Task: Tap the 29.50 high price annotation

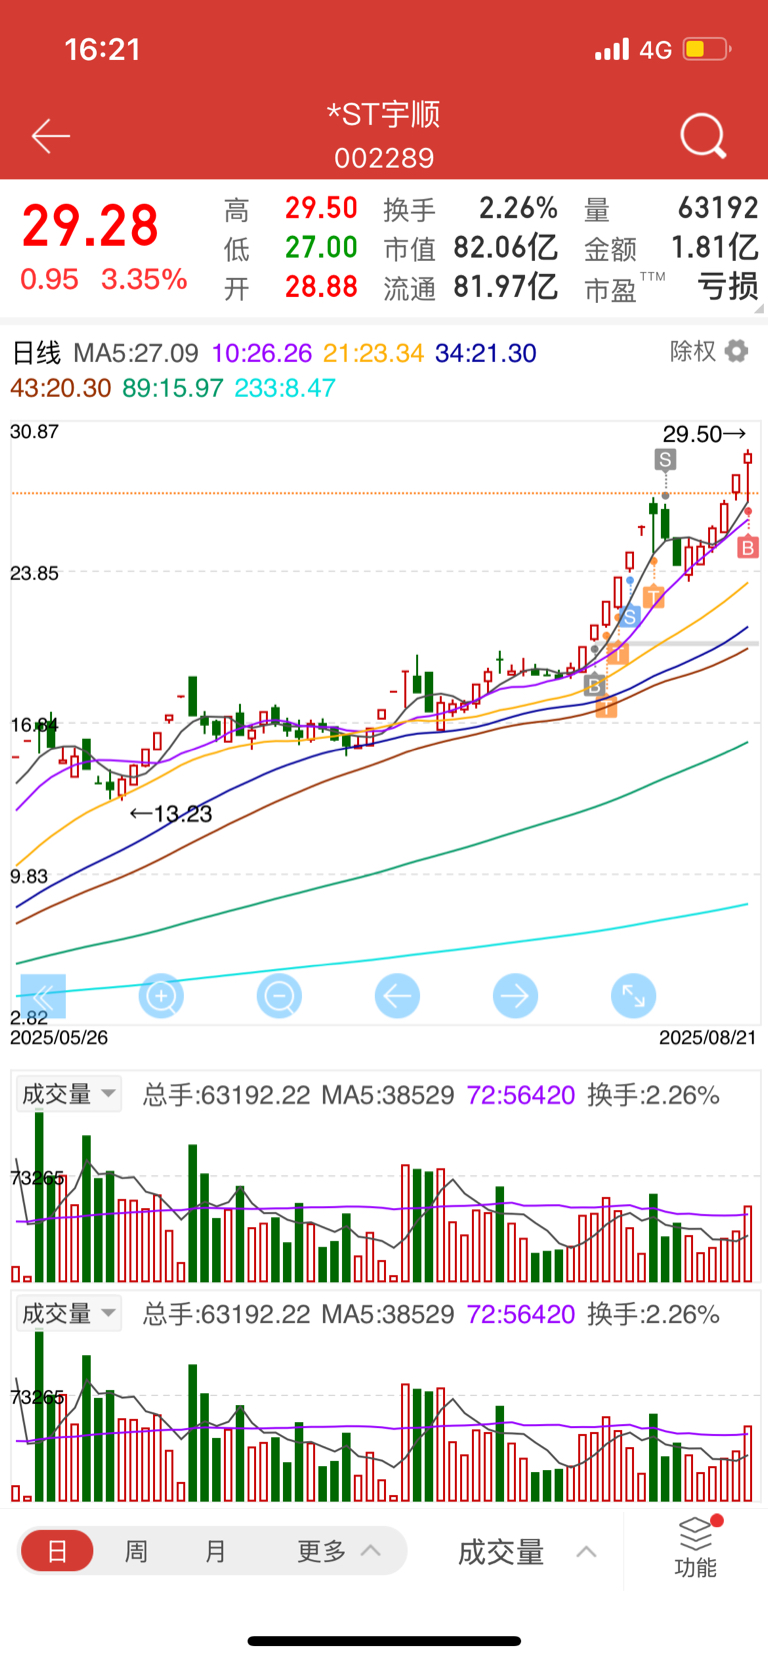Action: 704,434
